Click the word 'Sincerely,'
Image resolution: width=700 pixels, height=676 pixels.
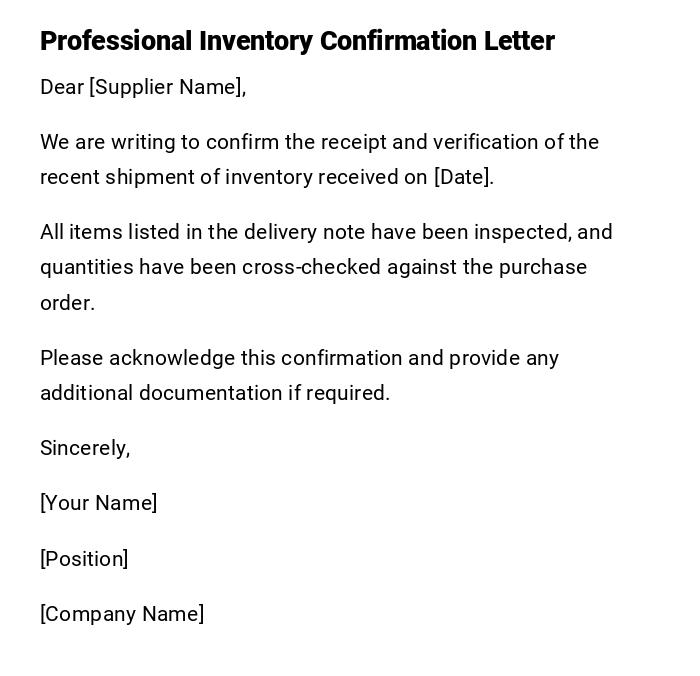point(85,448)
